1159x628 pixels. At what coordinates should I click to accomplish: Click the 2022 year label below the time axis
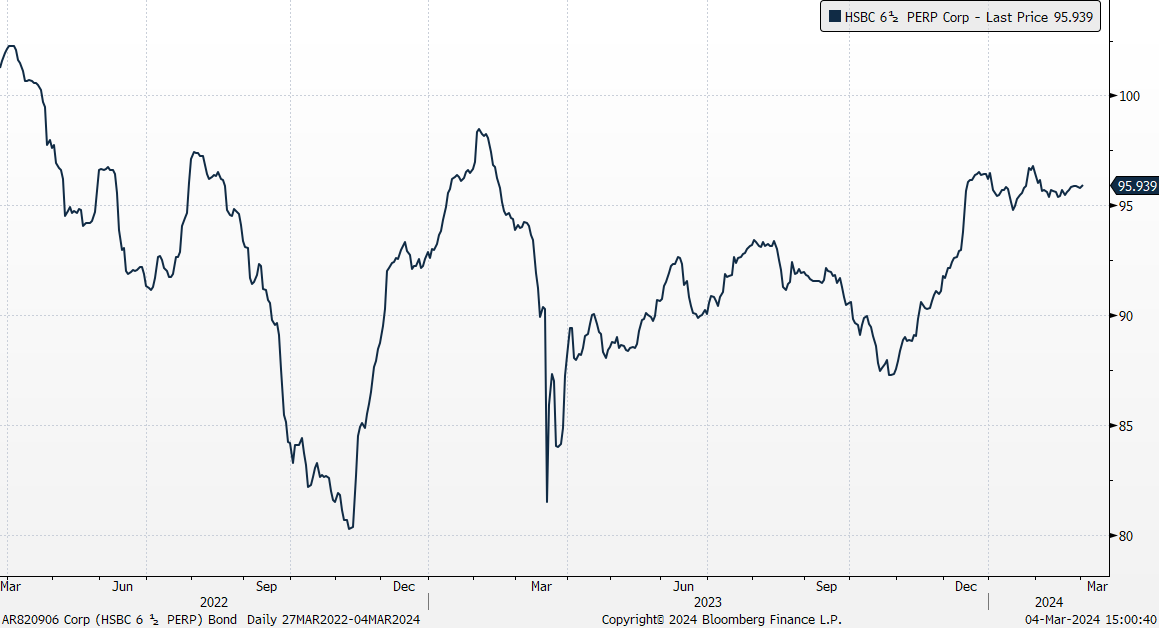tap(214, 603)
